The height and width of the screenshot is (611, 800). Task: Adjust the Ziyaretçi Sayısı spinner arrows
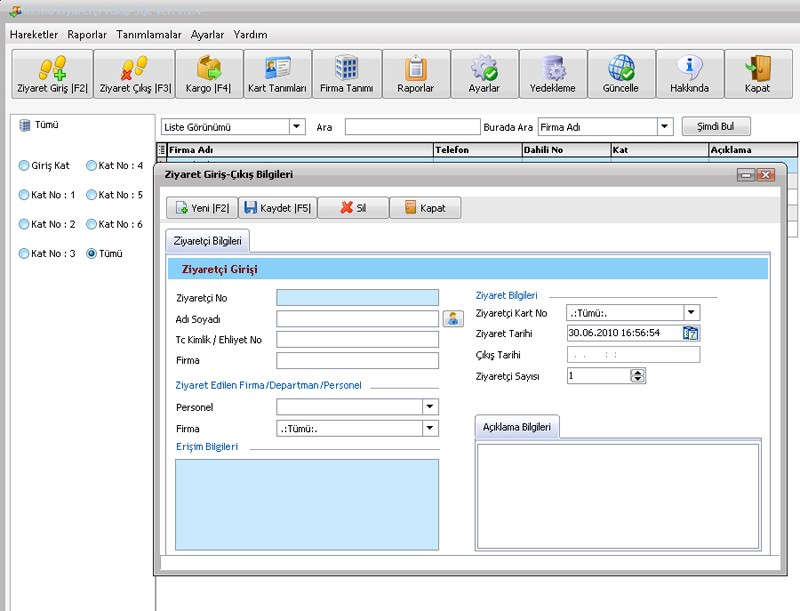(638, 376)
